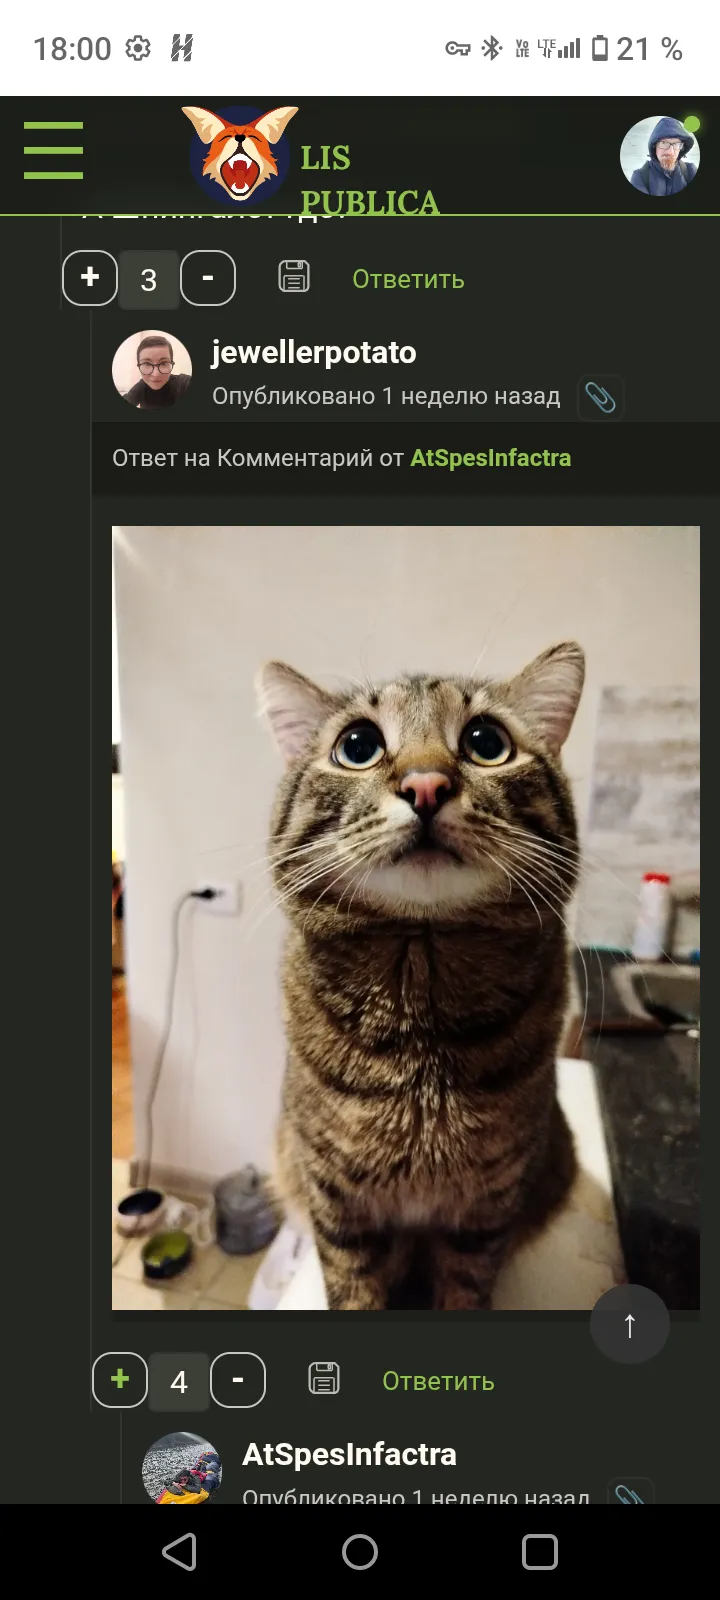Reply to the comment above jewellerpotato

tap(408, 279)
